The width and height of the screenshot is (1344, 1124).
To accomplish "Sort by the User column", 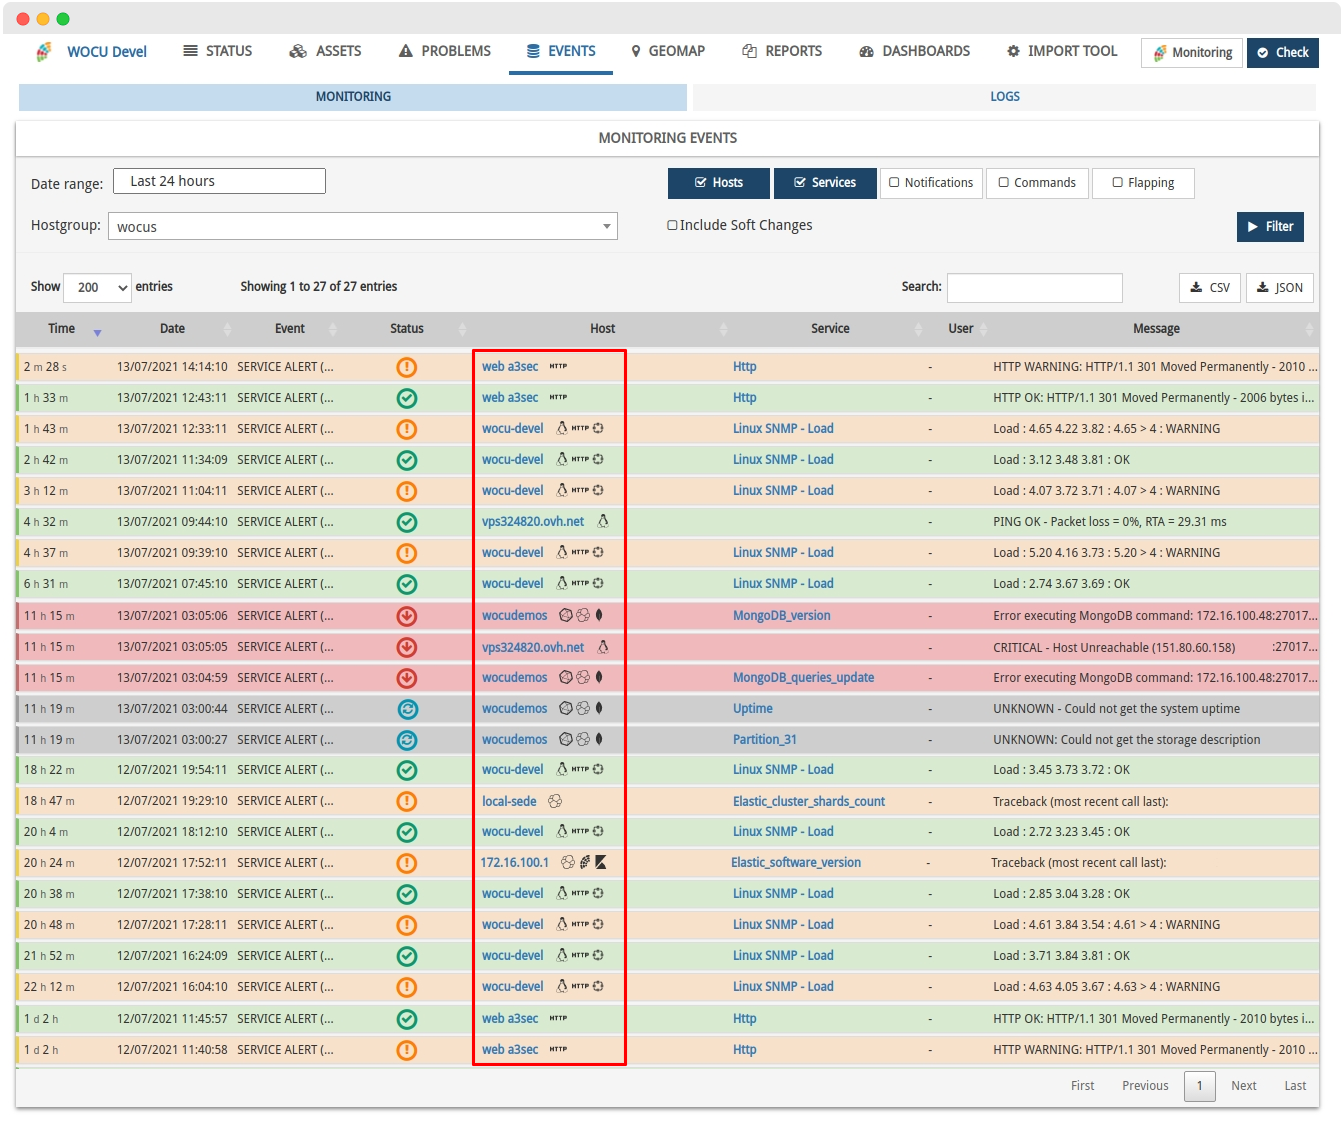I will point(960,329).
